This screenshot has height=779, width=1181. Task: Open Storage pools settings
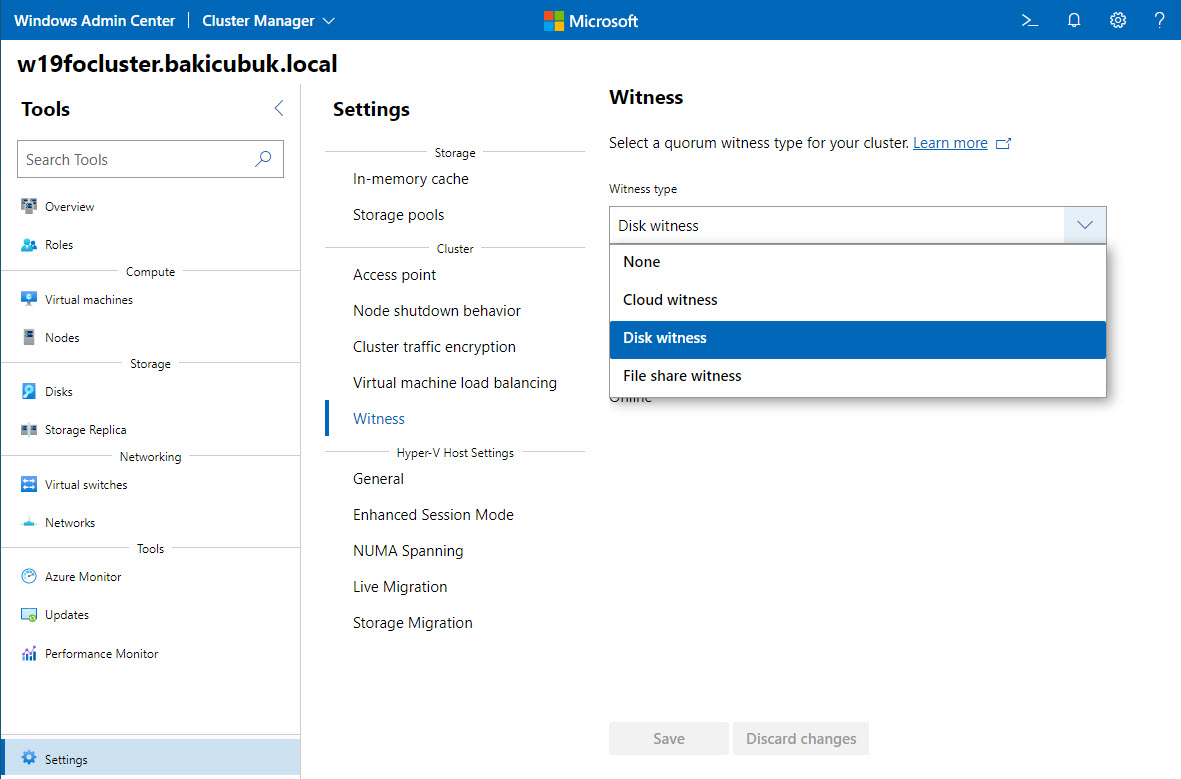[398, 215]
